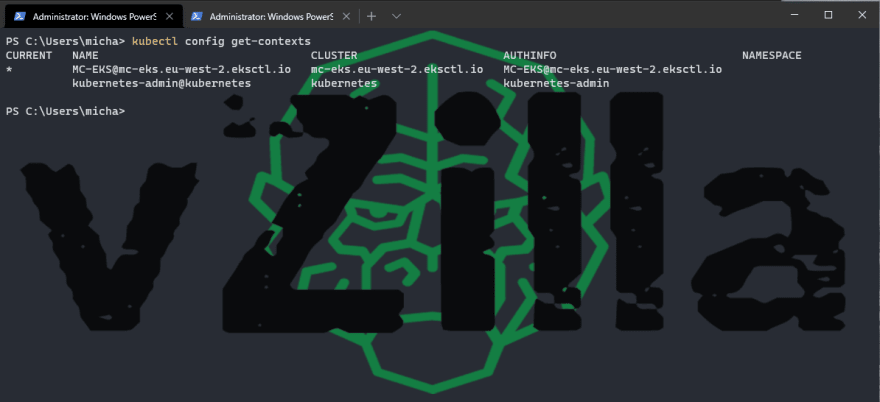Click the 'kubernetes-admin@kubernetes' context name
The width and height of the screenshot is (880, 402).
(x=162, y=83)
